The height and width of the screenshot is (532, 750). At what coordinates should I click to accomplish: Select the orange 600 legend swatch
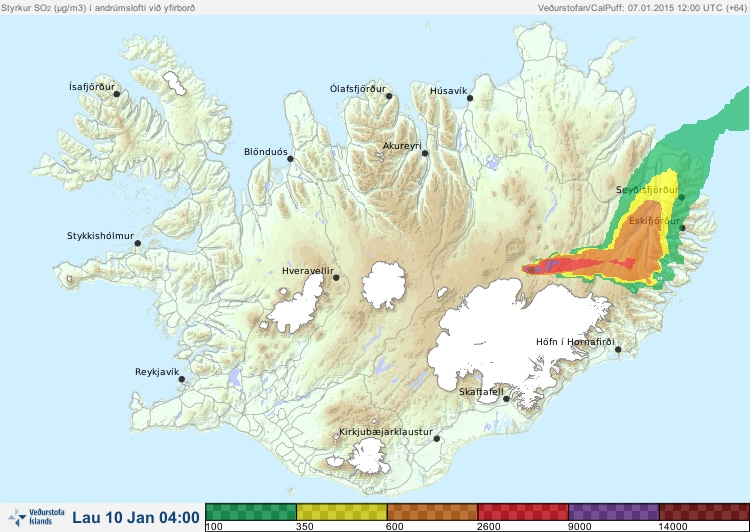432,512
